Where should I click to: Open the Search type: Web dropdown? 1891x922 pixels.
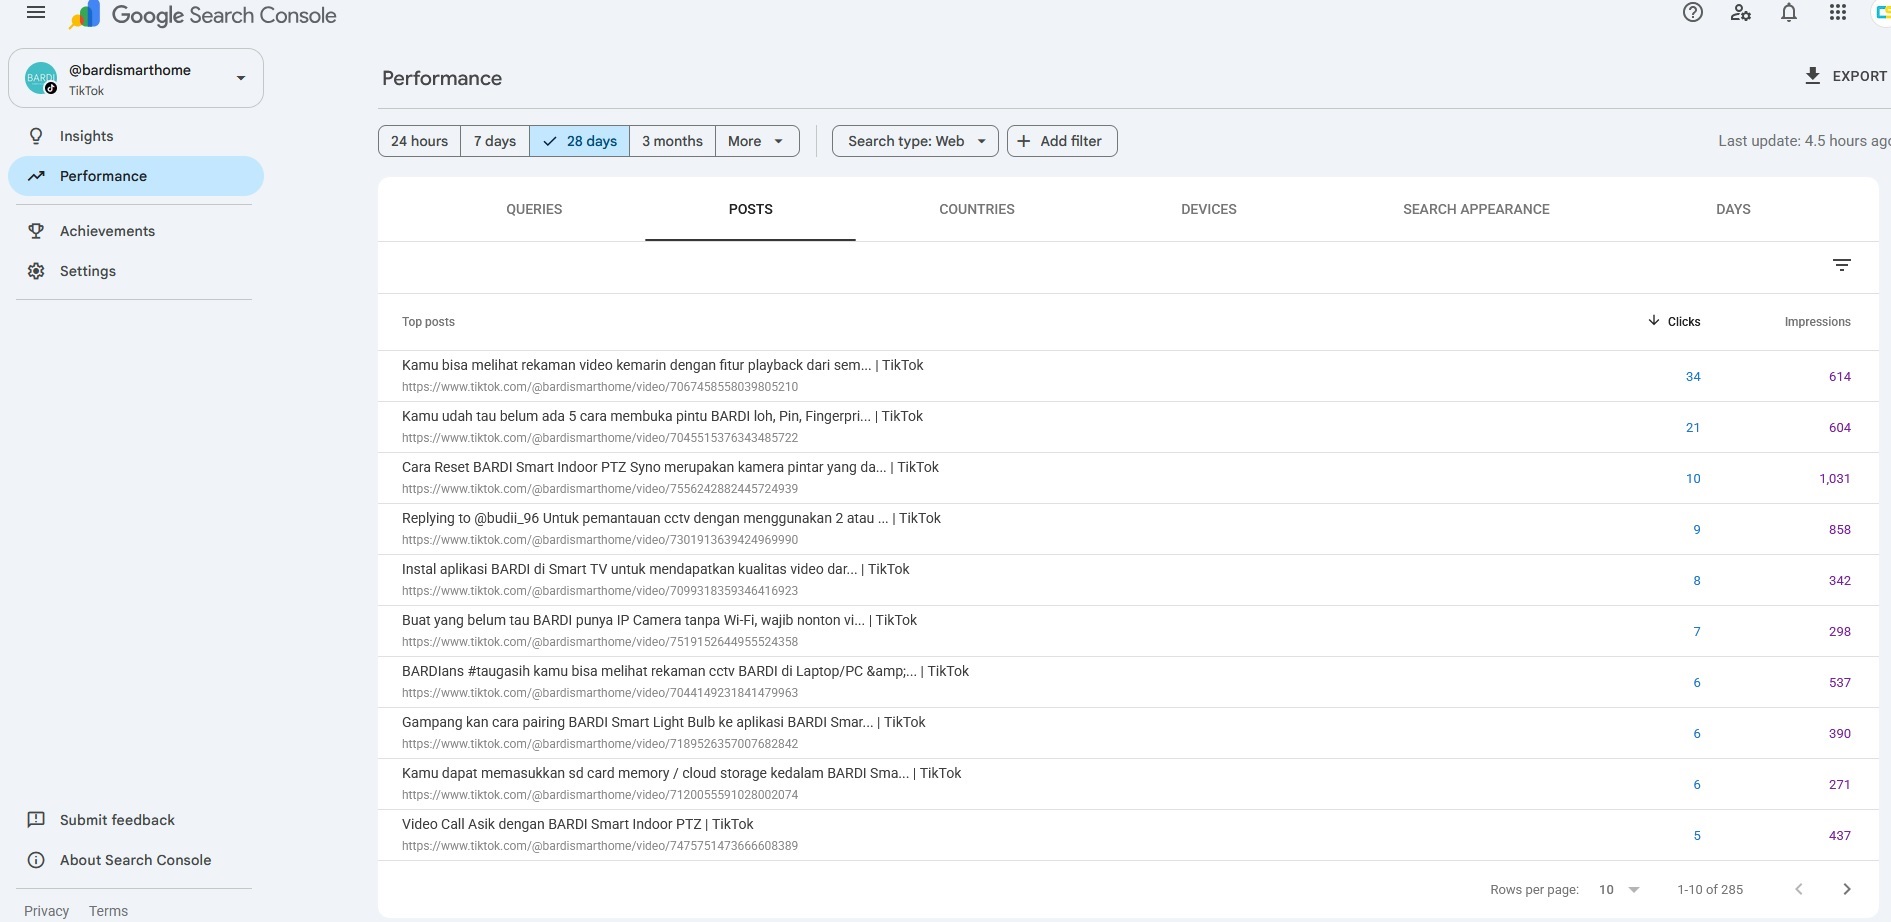point(915,141)
